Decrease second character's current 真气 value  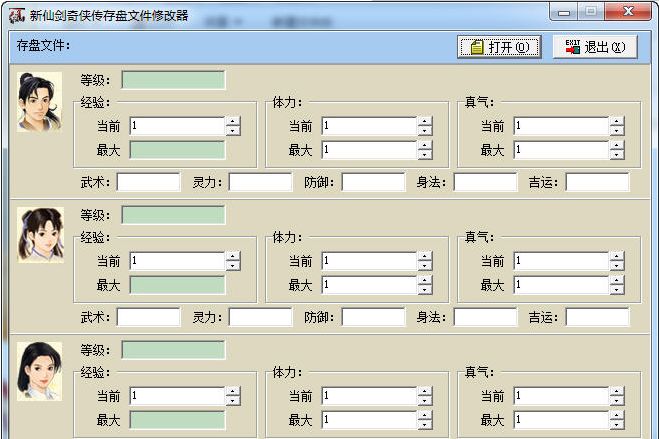[617, 266]
